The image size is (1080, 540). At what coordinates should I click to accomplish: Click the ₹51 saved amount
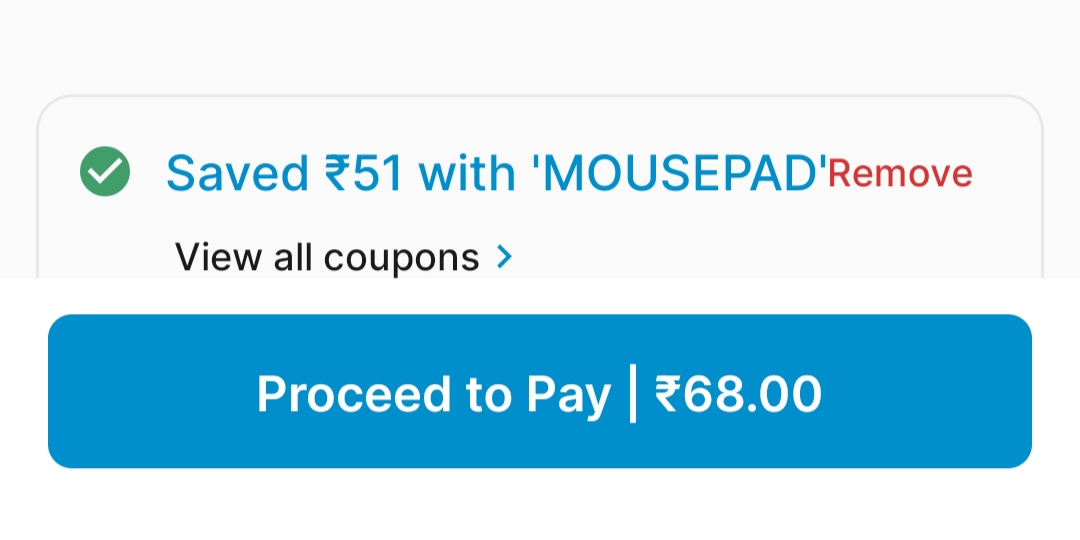coord(364,174)
